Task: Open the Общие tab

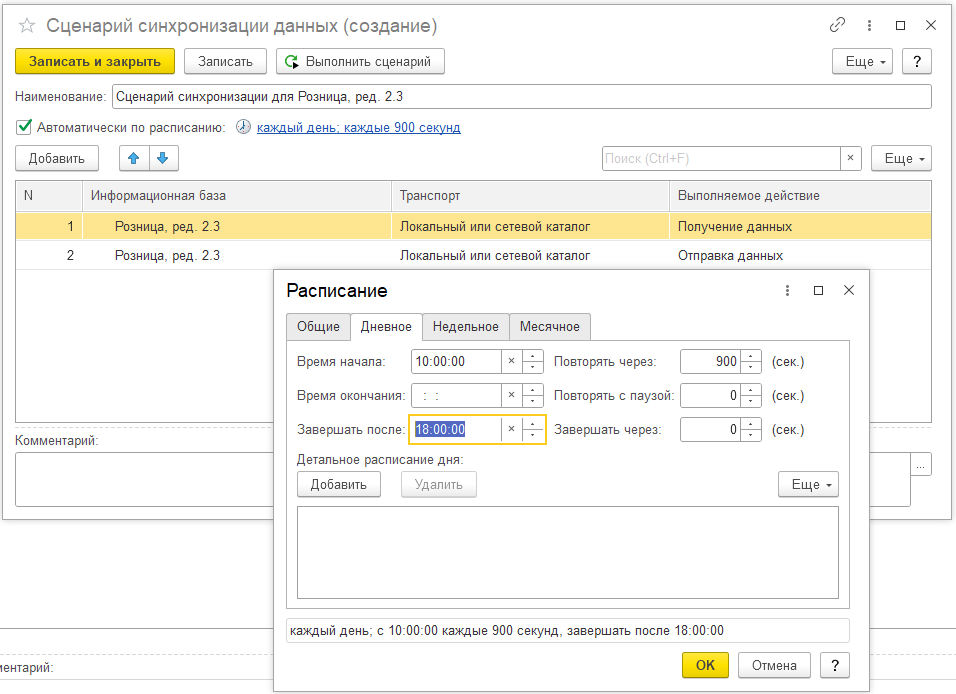Action: [318, 327]
